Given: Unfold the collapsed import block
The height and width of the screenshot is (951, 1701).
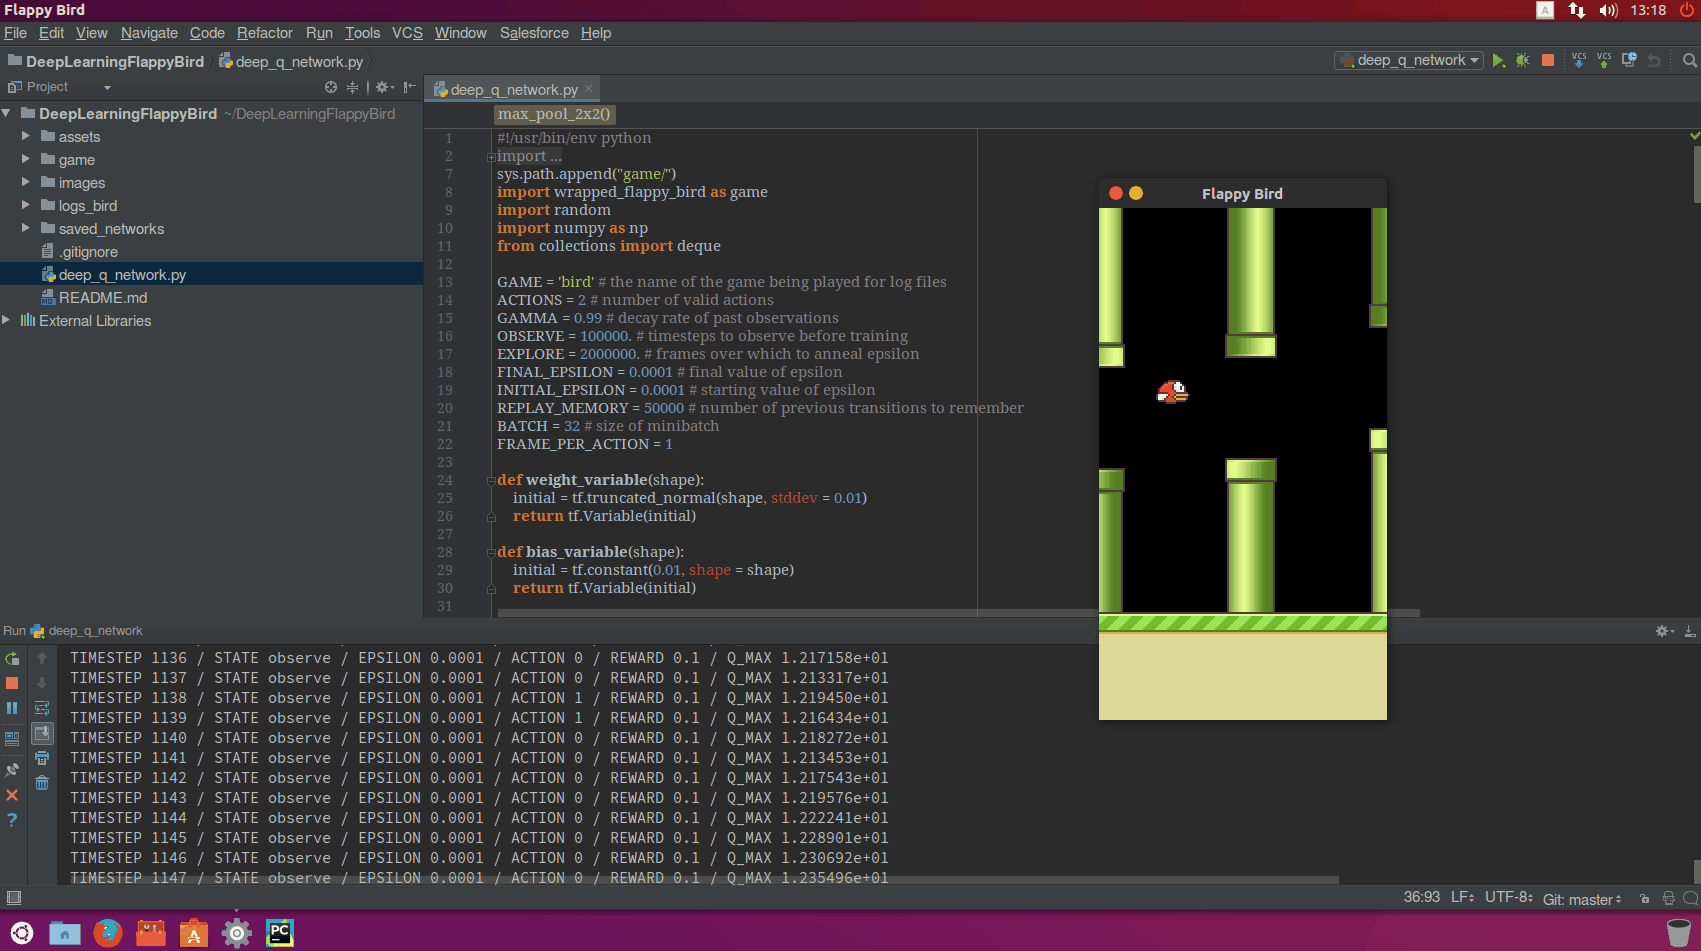Looking at the screenshot, I should click(x=491, y=157).
